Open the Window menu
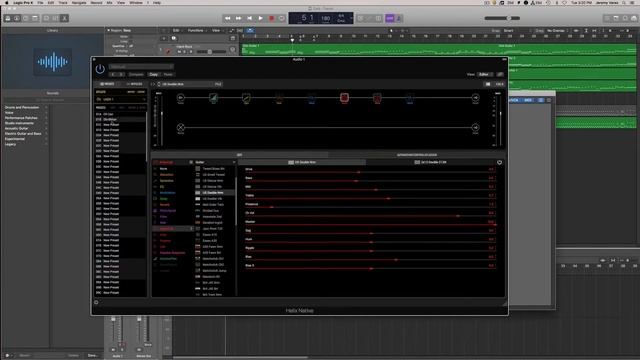 click(136, 2)
